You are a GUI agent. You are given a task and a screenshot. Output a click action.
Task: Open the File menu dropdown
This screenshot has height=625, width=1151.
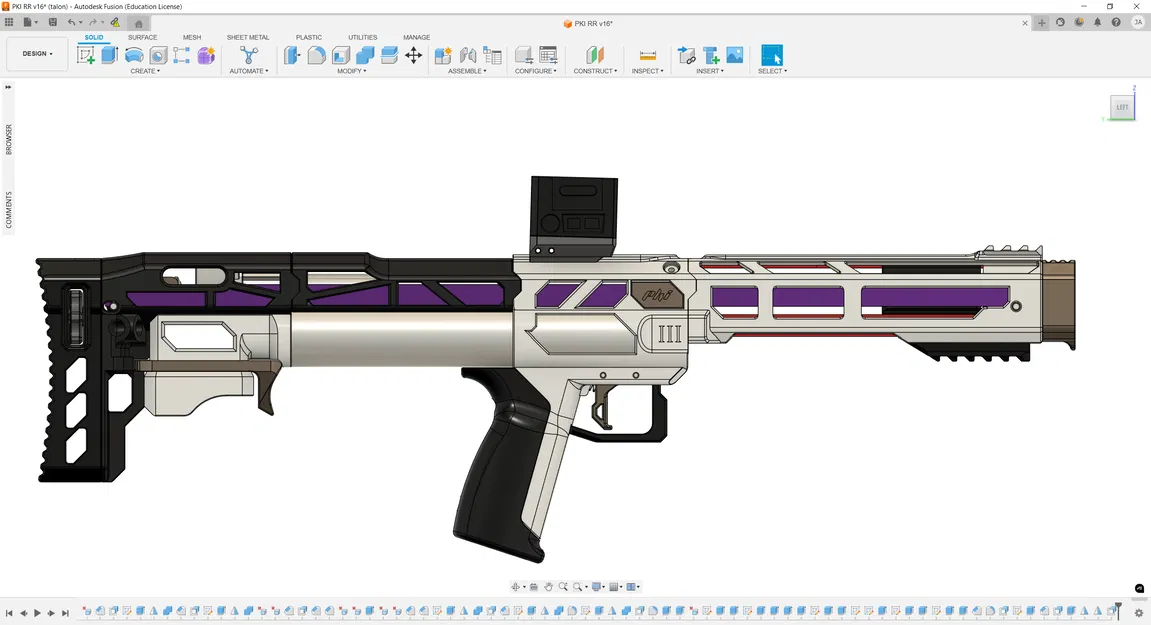[30, 22]
